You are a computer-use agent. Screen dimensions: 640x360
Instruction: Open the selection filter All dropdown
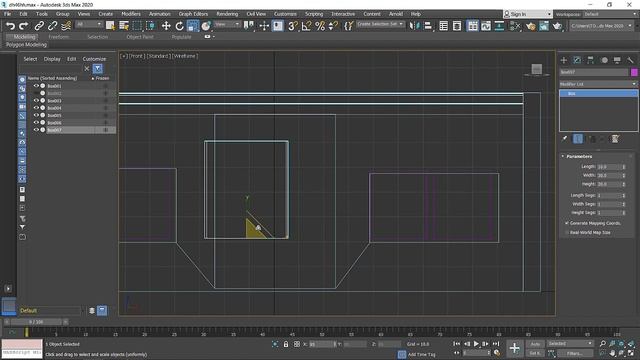pyautogui.click(x=89, y=24)
